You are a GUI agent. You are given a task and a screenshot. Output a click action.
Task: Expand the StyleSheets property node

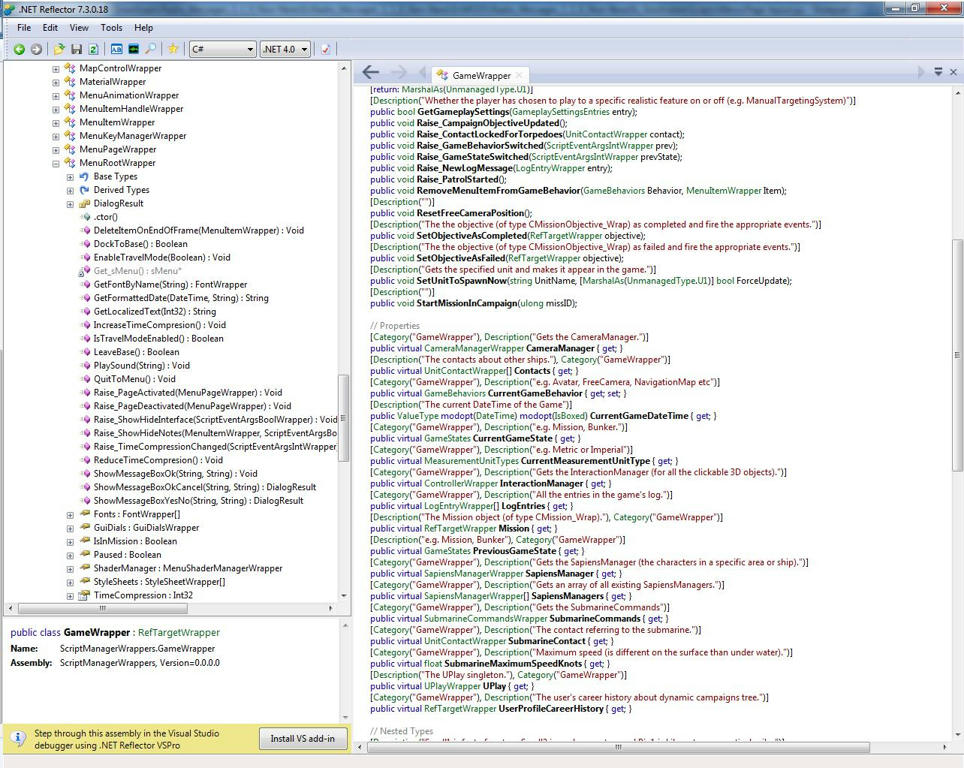(70, 582)
